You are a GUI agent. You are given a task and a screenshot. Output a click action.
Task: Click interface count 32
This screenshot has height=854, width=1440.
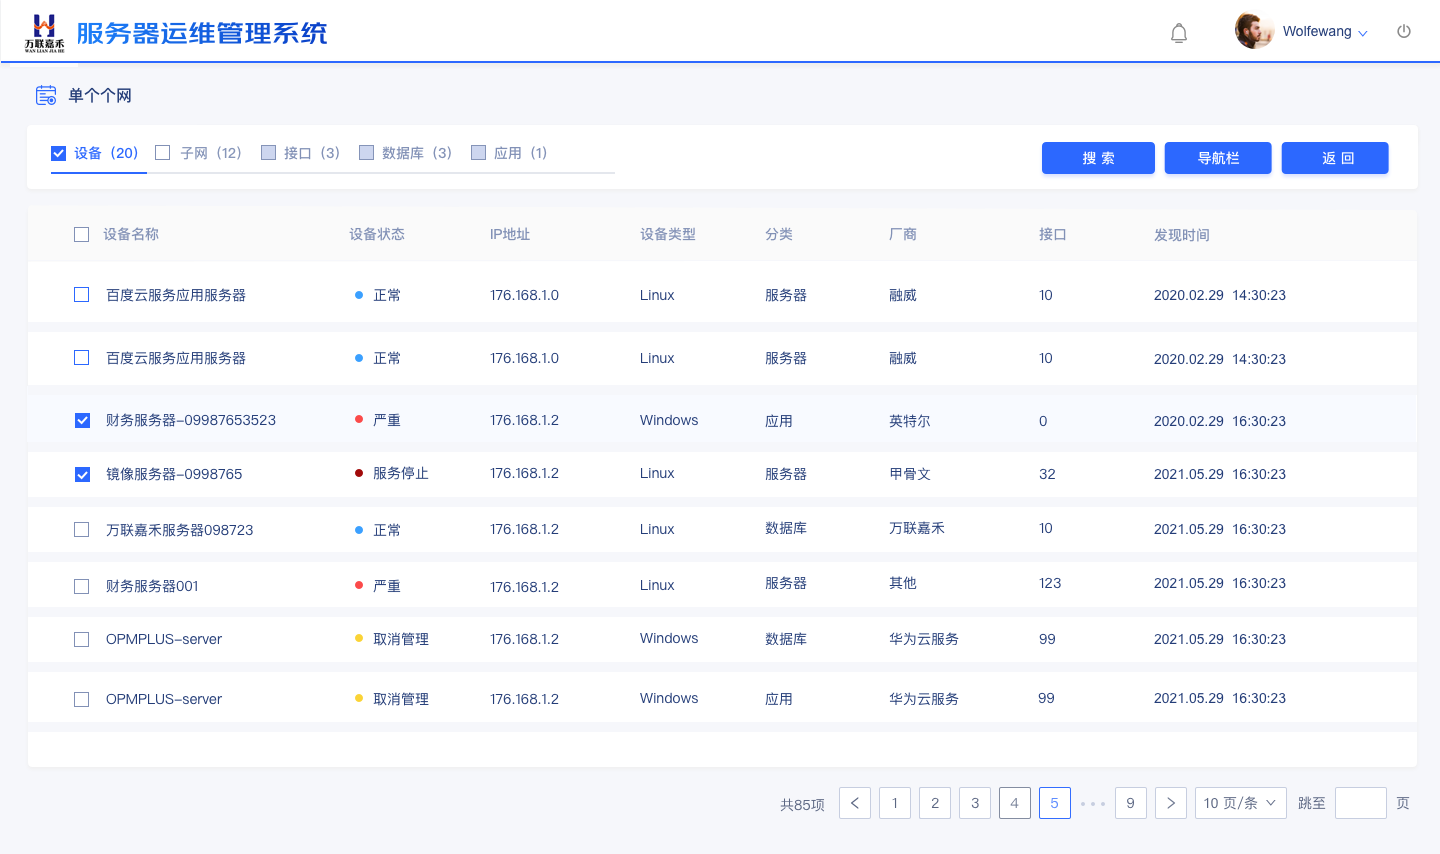tap(1047, 474)
